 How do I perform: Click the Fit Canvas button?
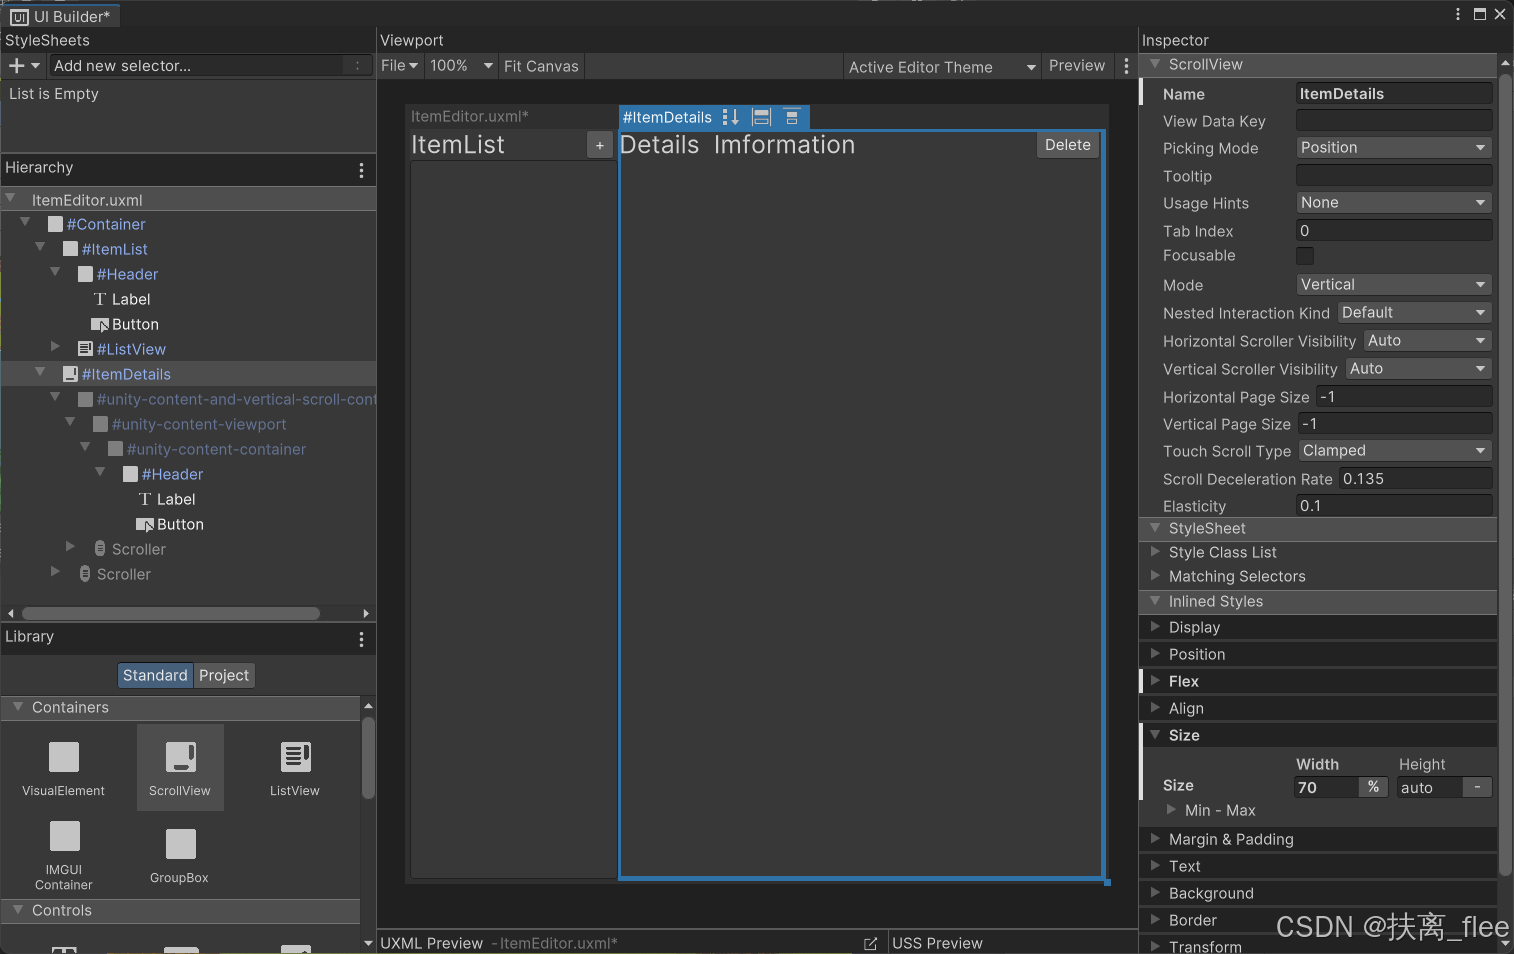click(541, 66)
